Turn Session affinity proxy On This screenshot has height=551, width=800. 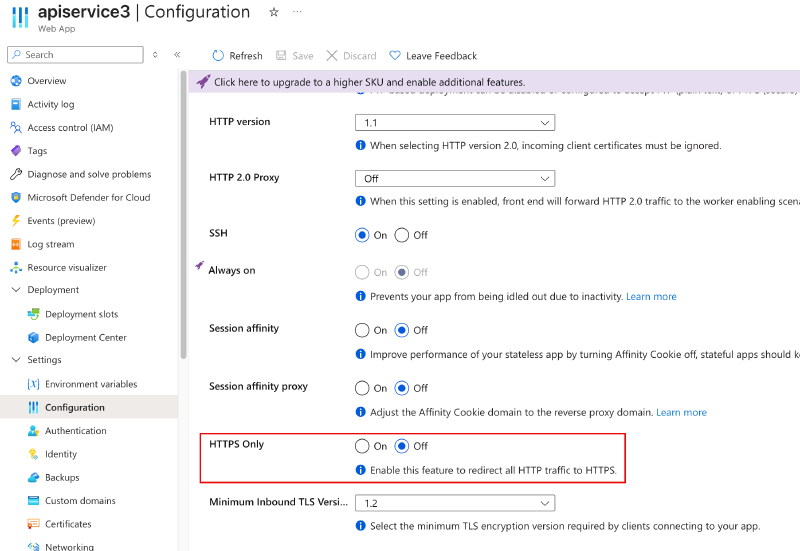pos(362,388)
